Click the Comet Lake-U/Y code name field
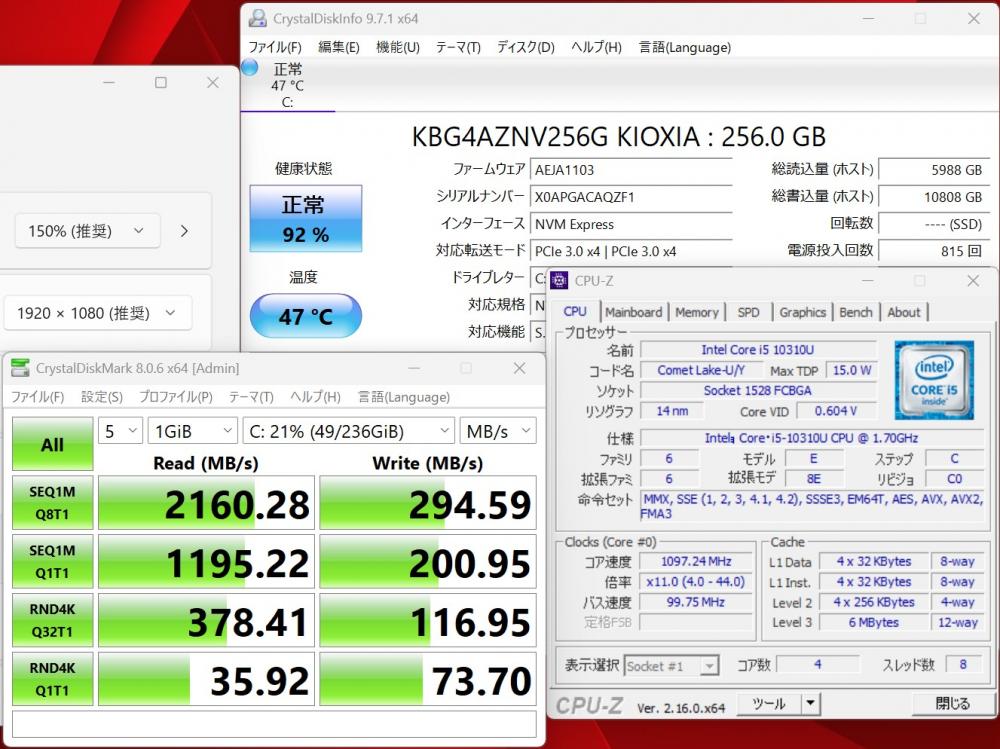Viewport: 1000px width, 749px height. [700, 370]
